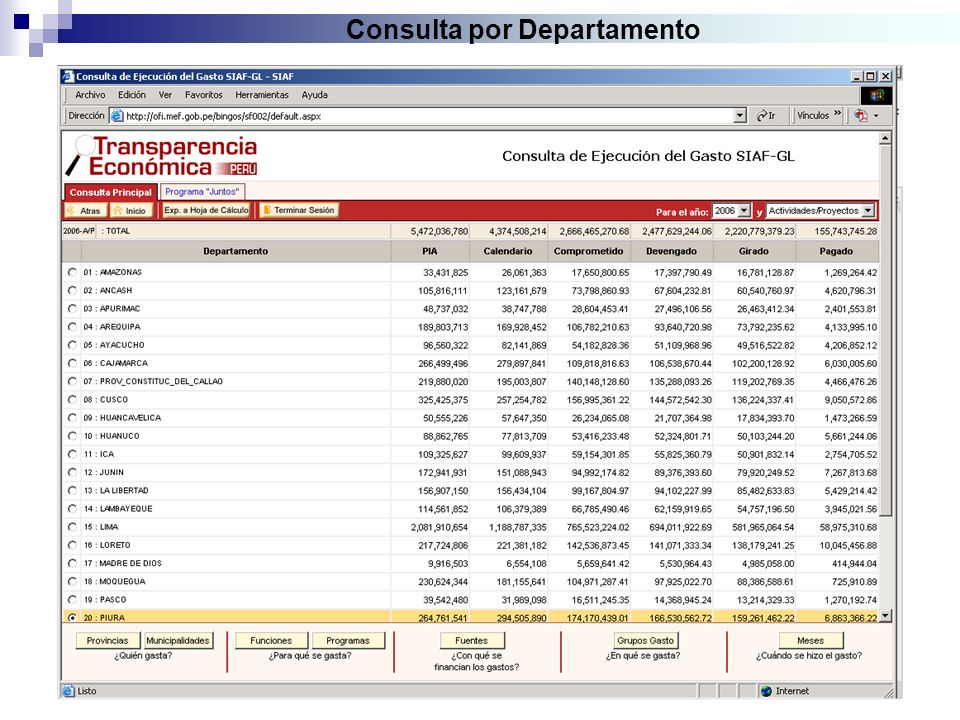Click the 18 : MOQUEGUA row text

point(114,582)
